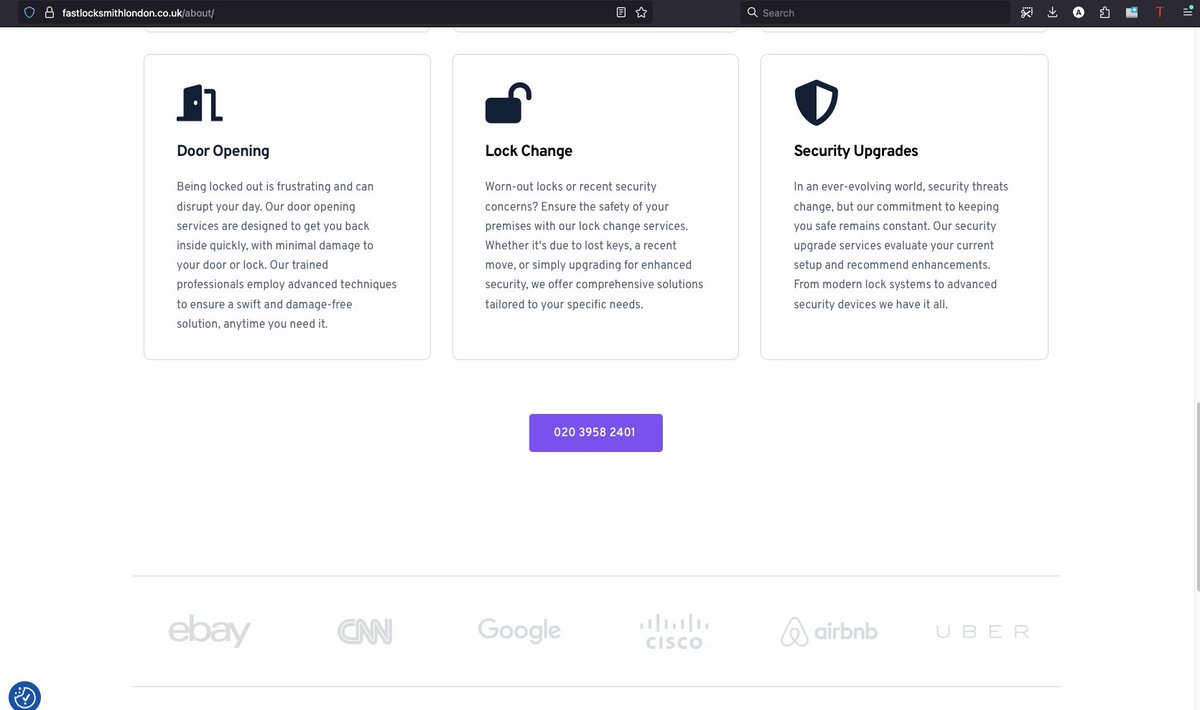The image size is (1200, 710).
Task: Click the address bar URL fastlocksmithlondon.co.uk/about/
Action: [138, 13]
